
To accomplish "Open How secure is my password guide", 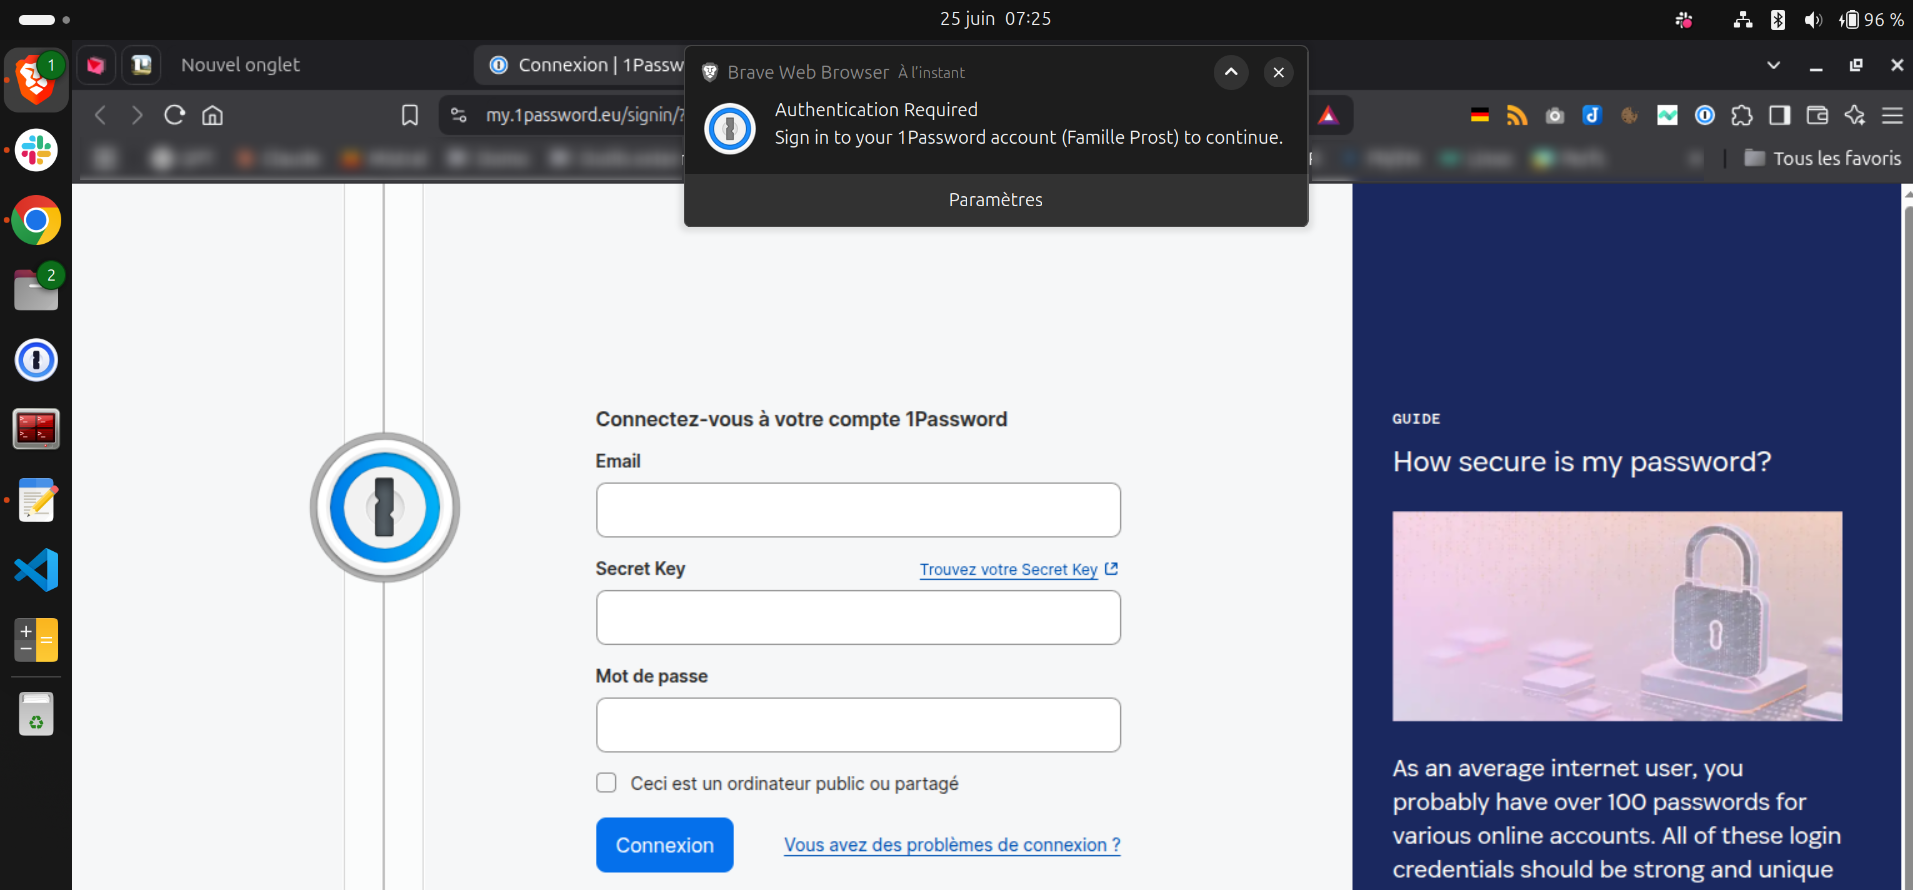I will click(1582, 462).
